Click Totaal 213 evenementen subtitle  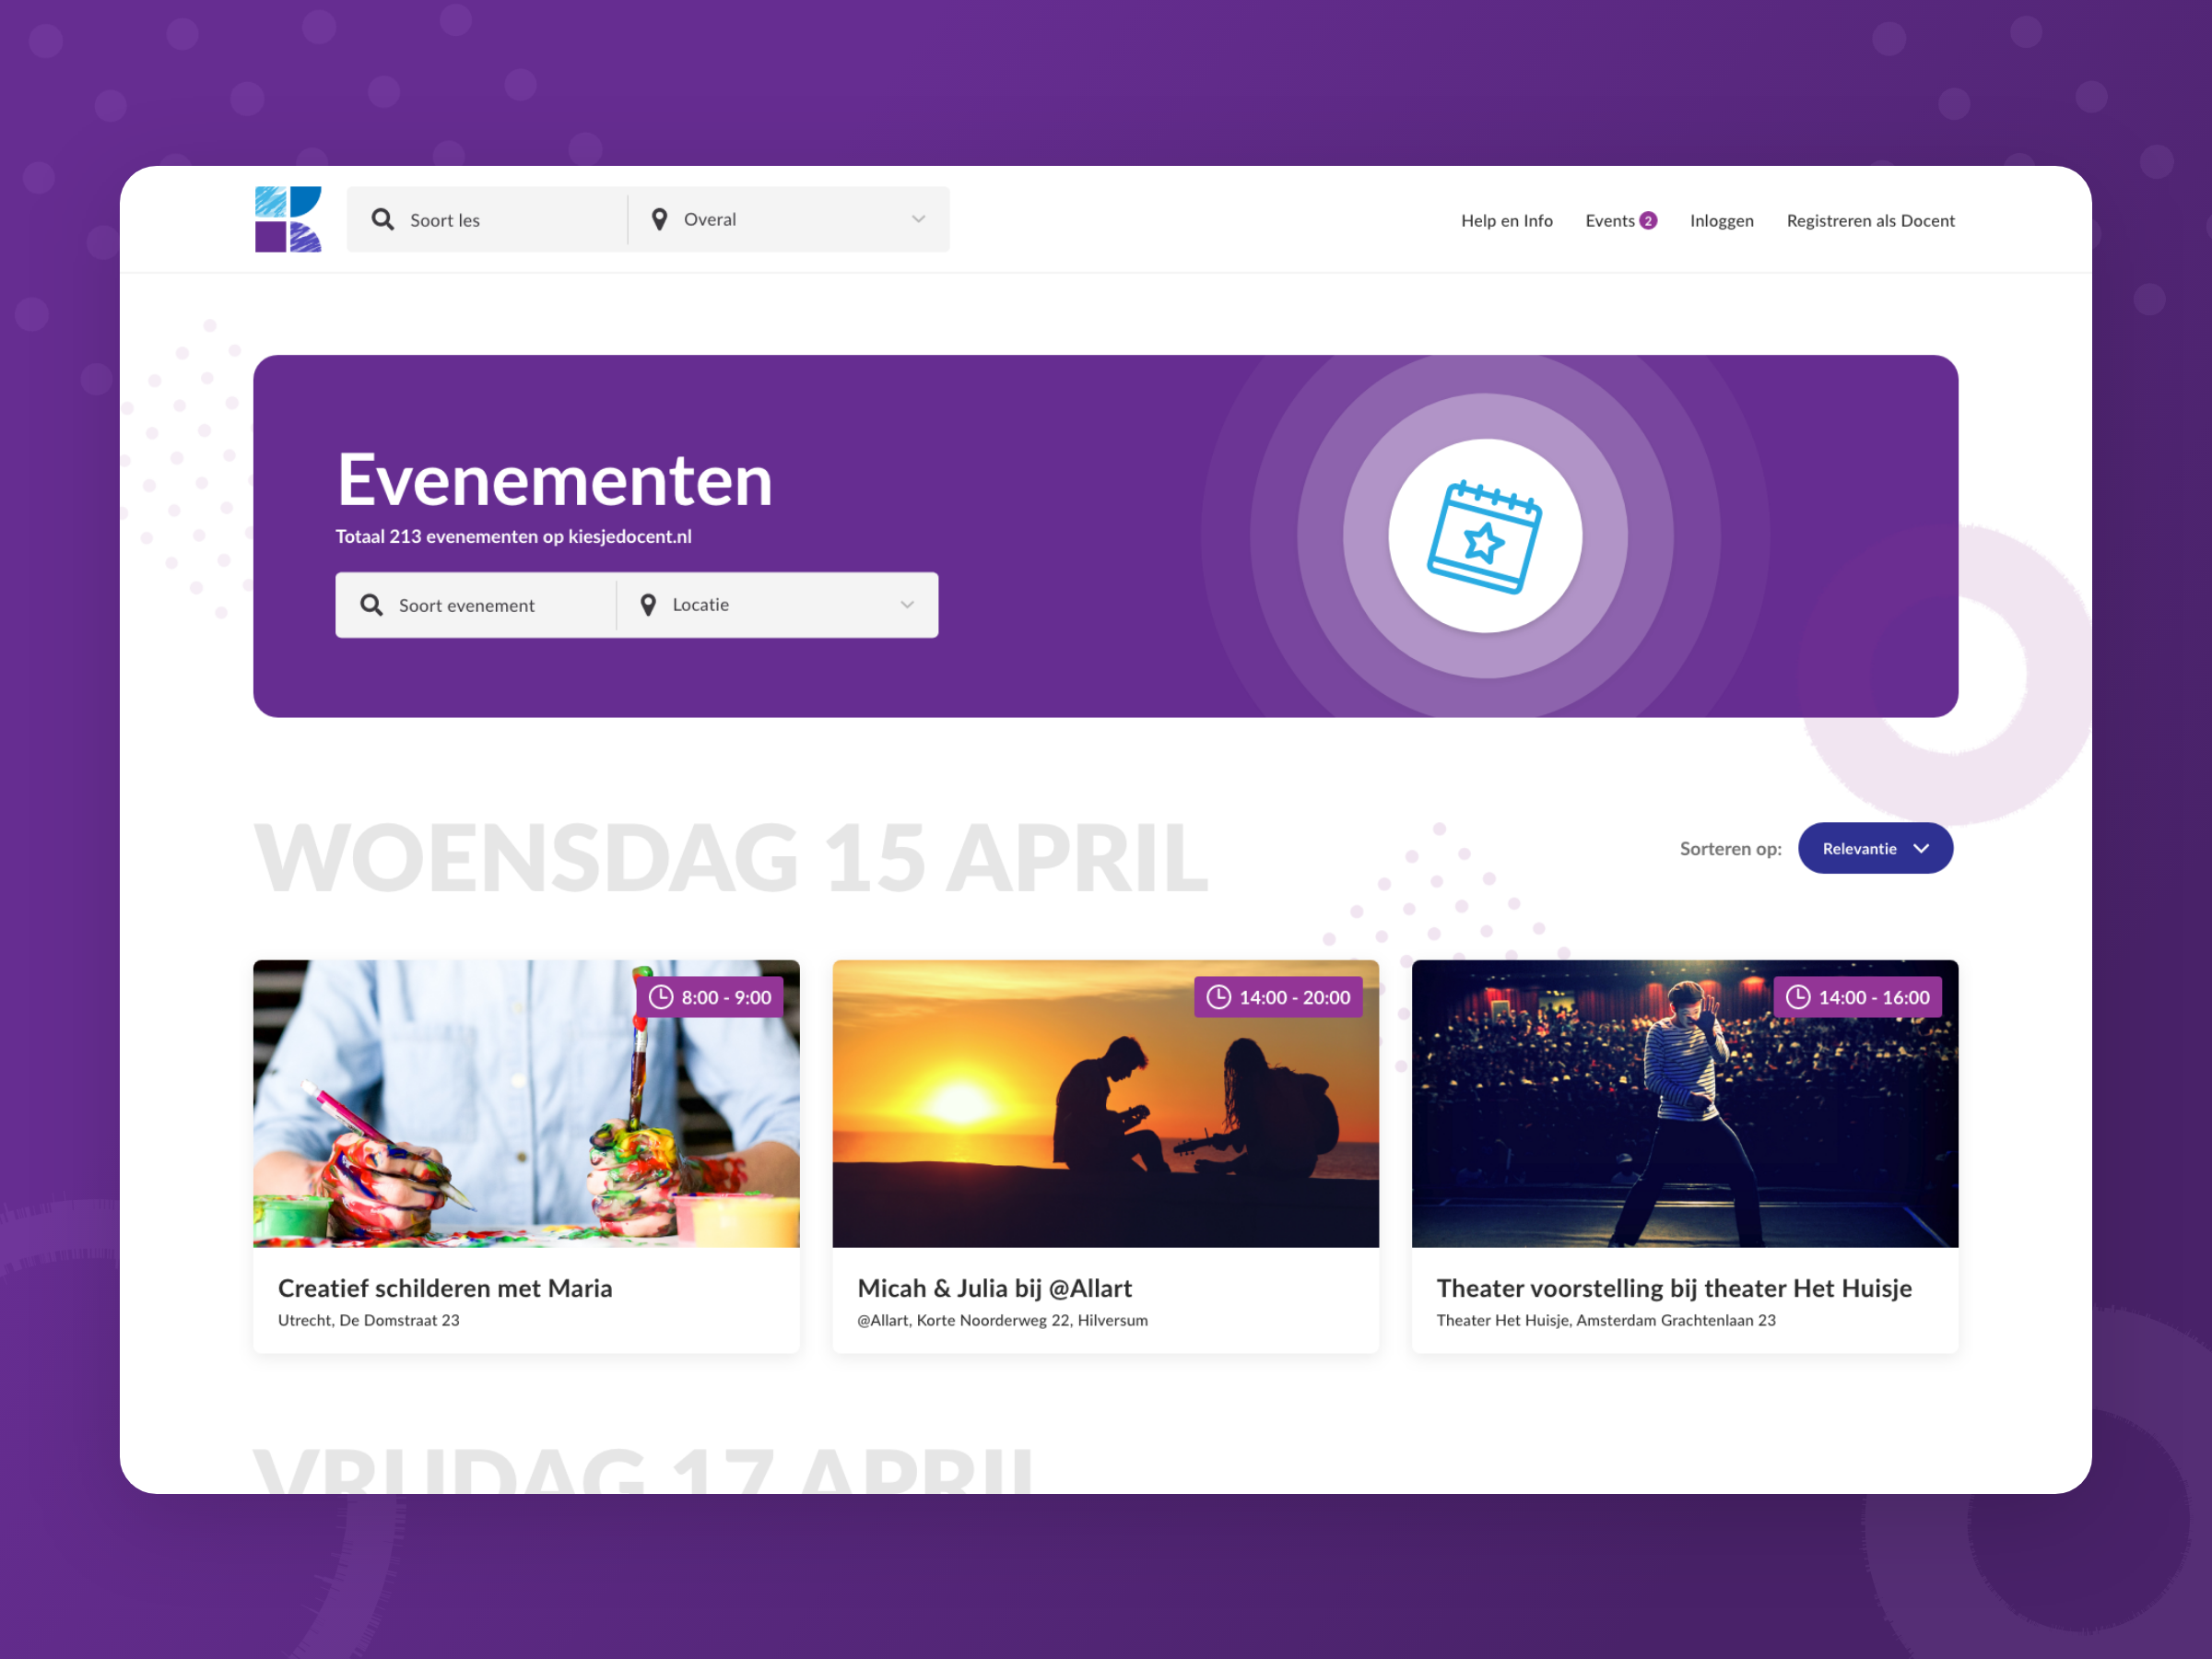(x=514, y=536)
